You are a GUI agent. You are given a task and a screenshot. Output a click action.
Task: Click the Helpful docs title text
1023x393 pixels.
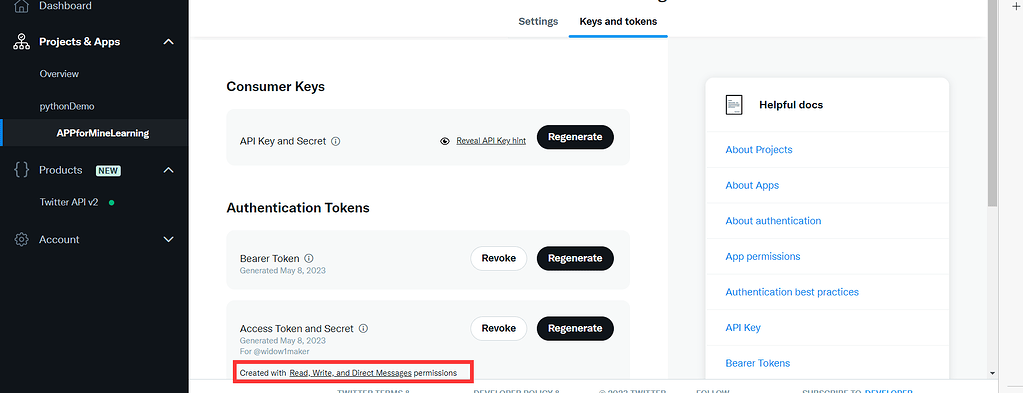(791, 104)
